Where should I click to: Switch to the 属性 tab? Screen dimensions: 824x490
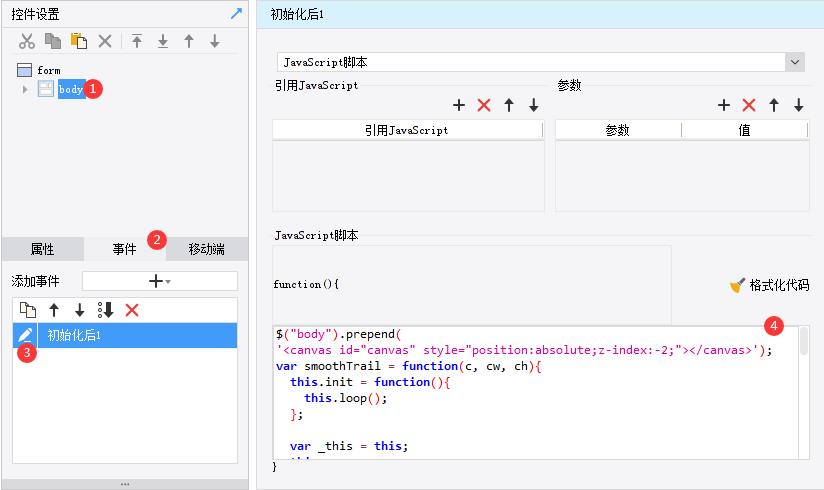42,249
